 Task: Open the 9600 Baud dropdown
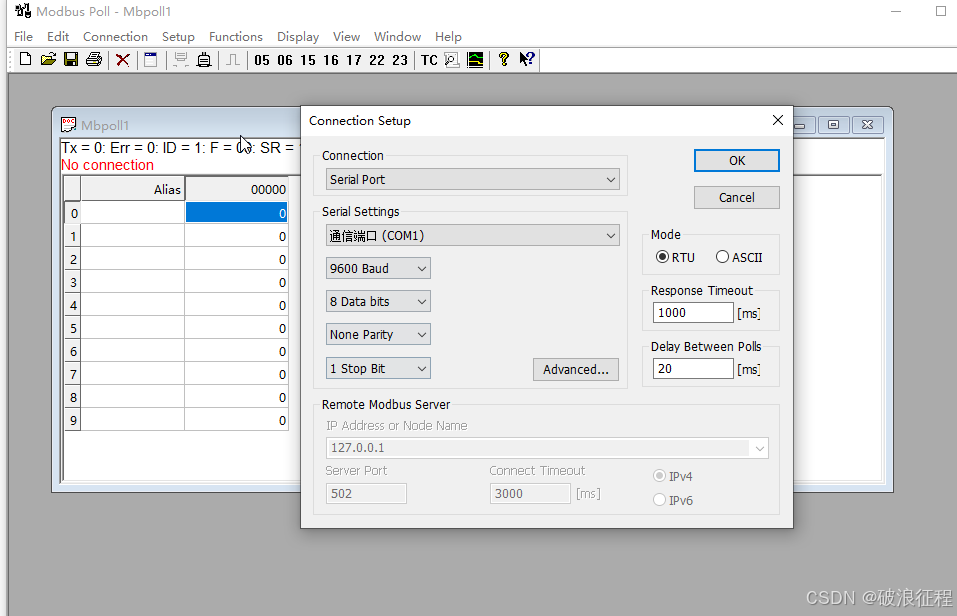pos(378,269)
